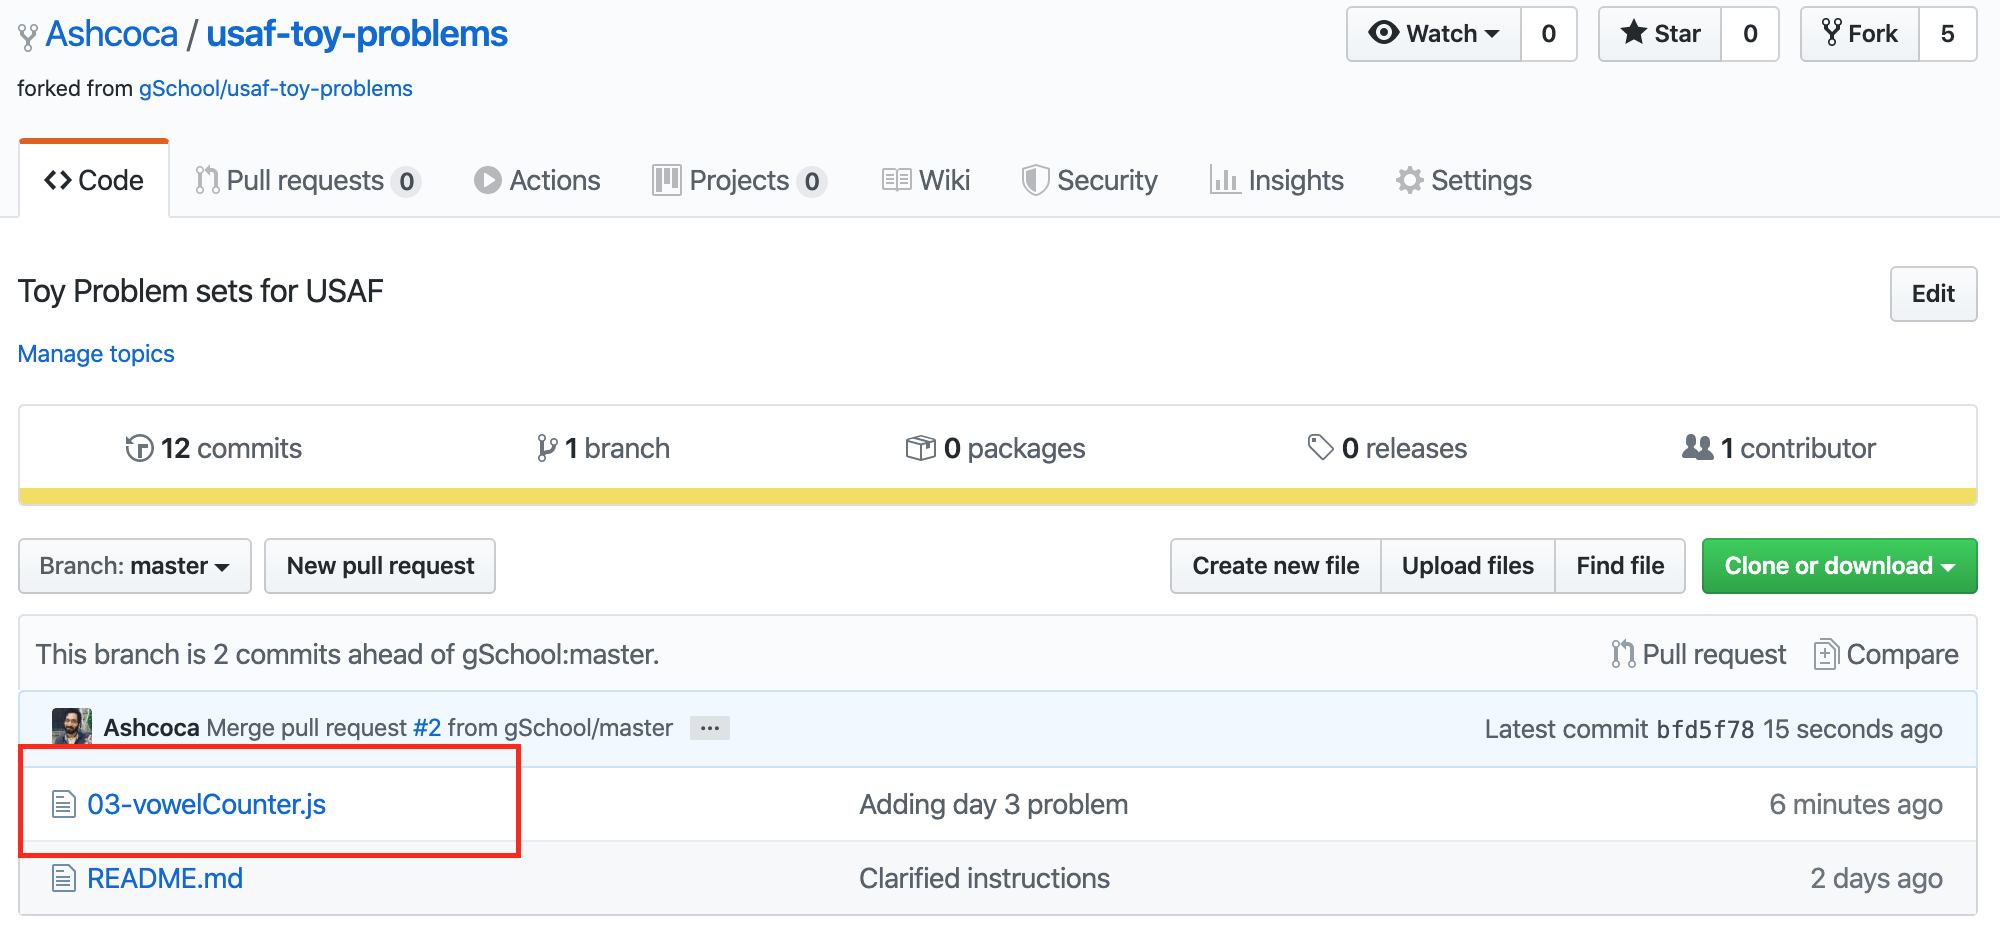The height and width of the screenshot is (938, 2000).
Task: Click the Fork button
Action: click(1860, 34)
